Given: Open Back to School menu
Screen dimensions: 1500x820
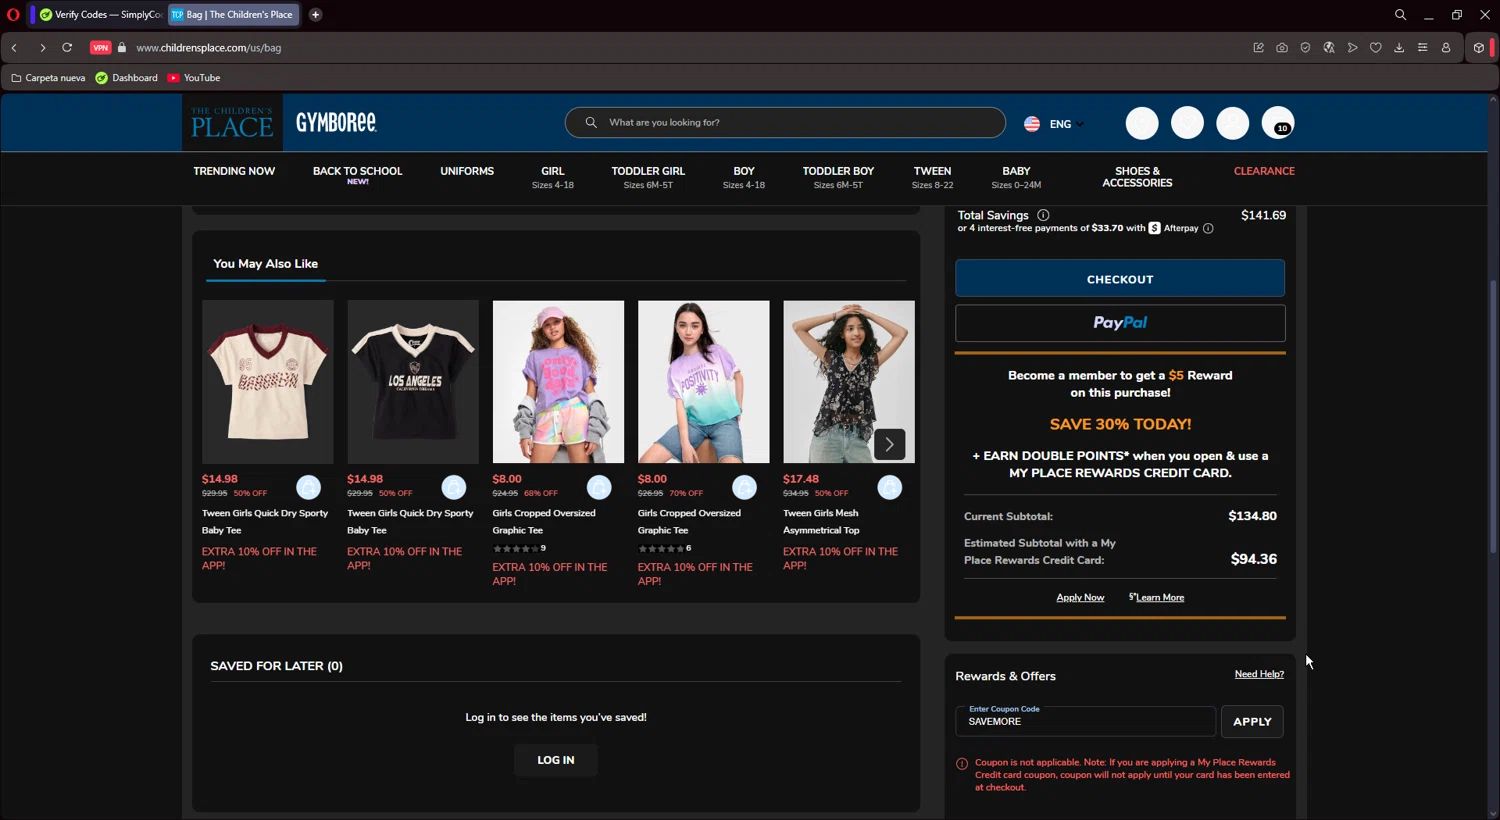Looking at the screenshot, I should (x=357, y=175).
